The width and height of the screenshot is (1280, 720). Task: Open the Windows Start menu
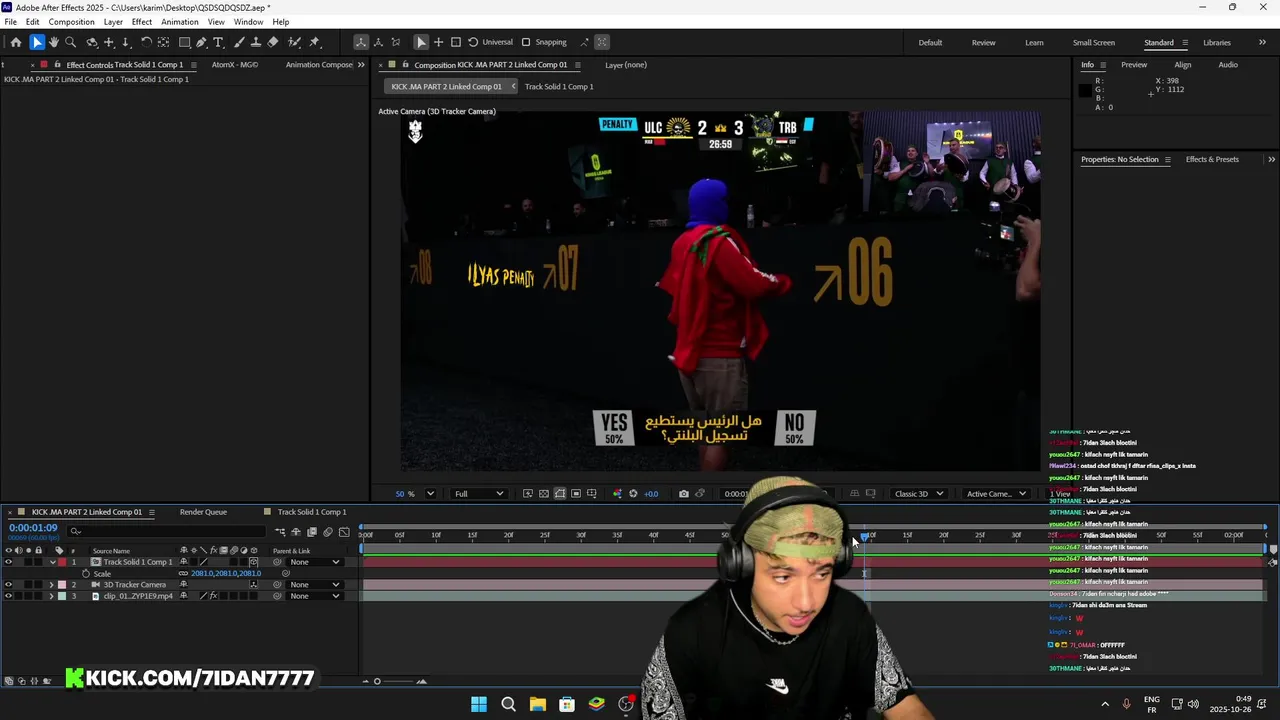[x=479, y=704]
